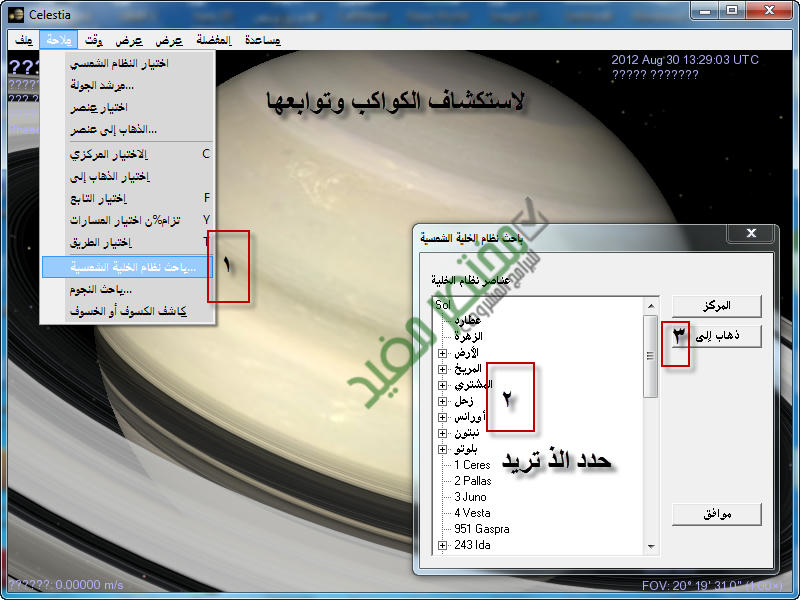Viewport: 800px width, 600px height.
Task: Choose اختيار التابع (F) menu entry
Action: 127,198
